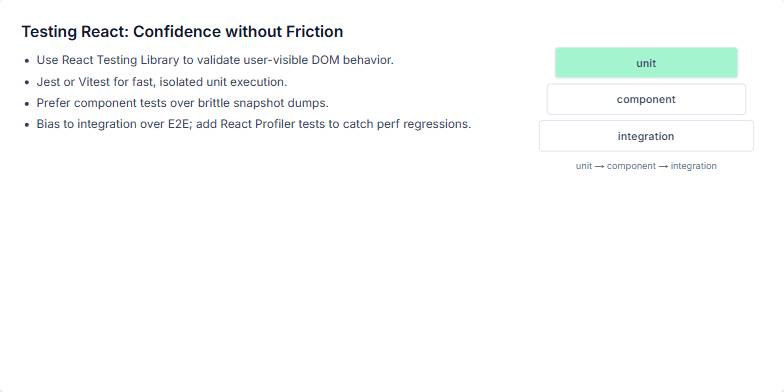Click the phrase React Profiler in last bullet
784x392 pixels.
(x=258, y=124)
